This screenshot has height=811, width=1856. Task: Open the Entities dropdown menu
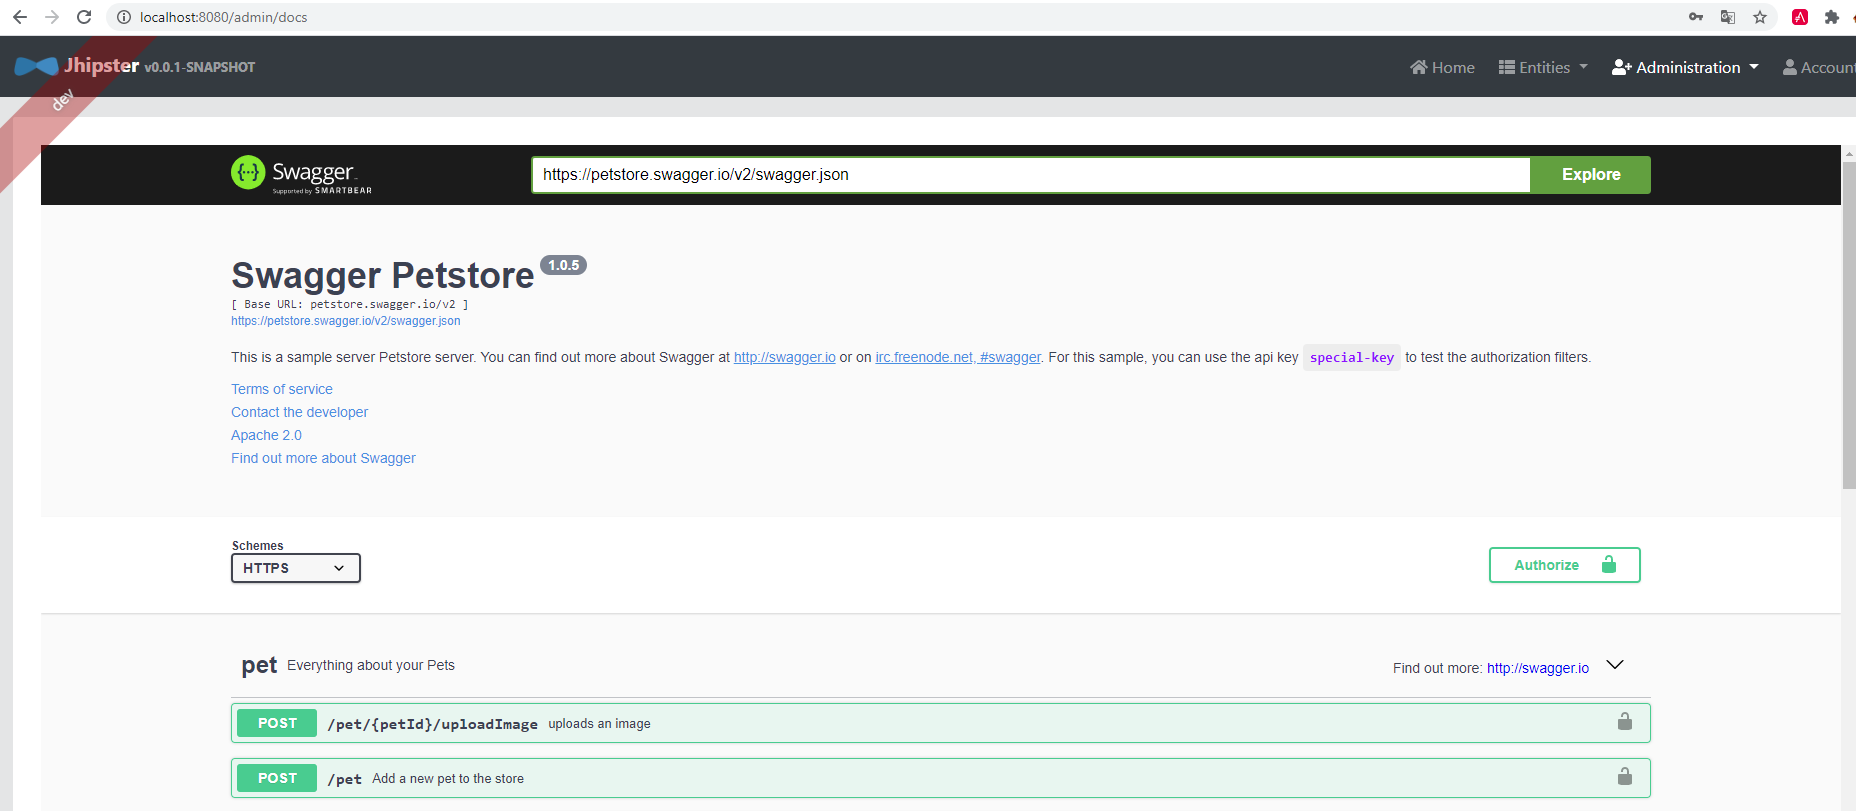tap(1543, 67)
